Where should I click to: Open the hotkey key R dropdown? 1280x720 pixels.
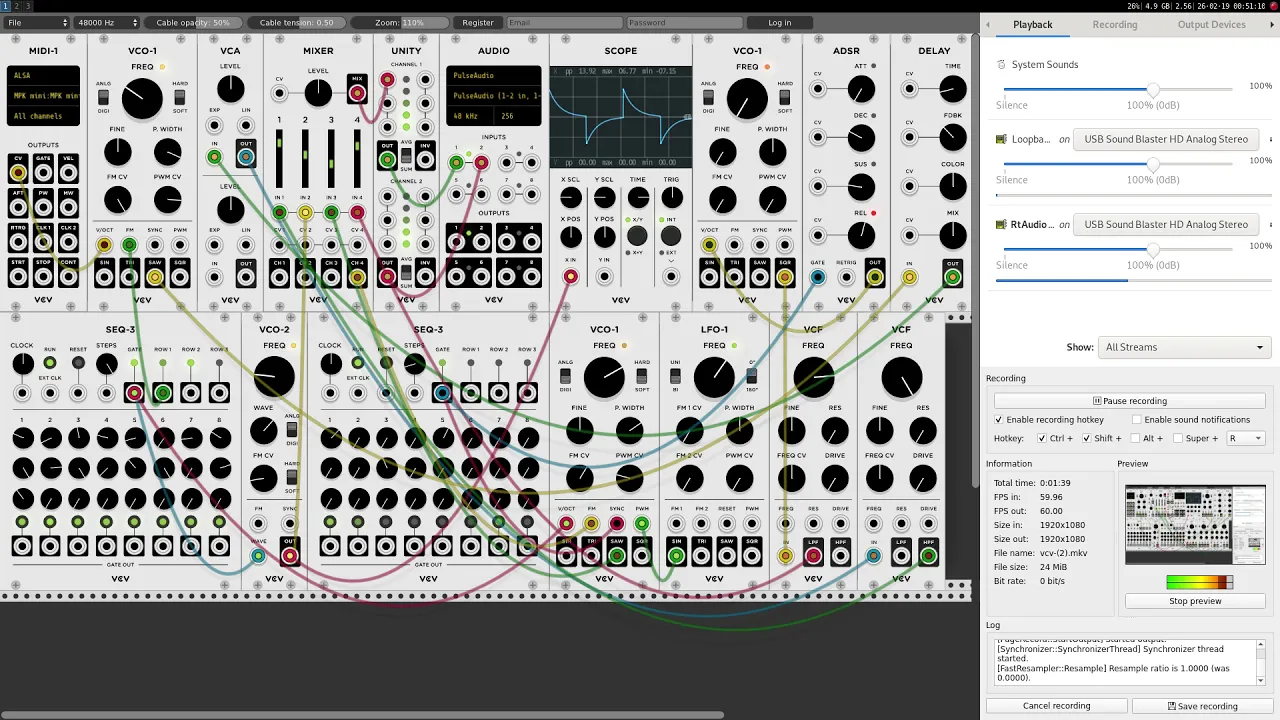(1245, 438)
